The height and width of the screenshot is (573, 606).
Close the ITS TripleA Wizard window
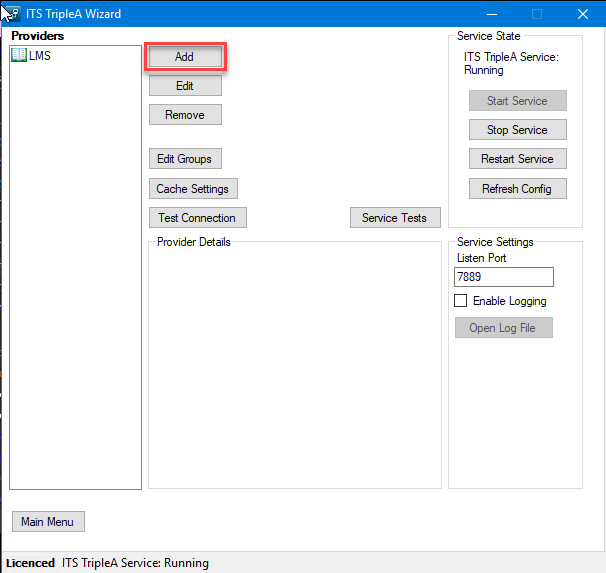582,14
